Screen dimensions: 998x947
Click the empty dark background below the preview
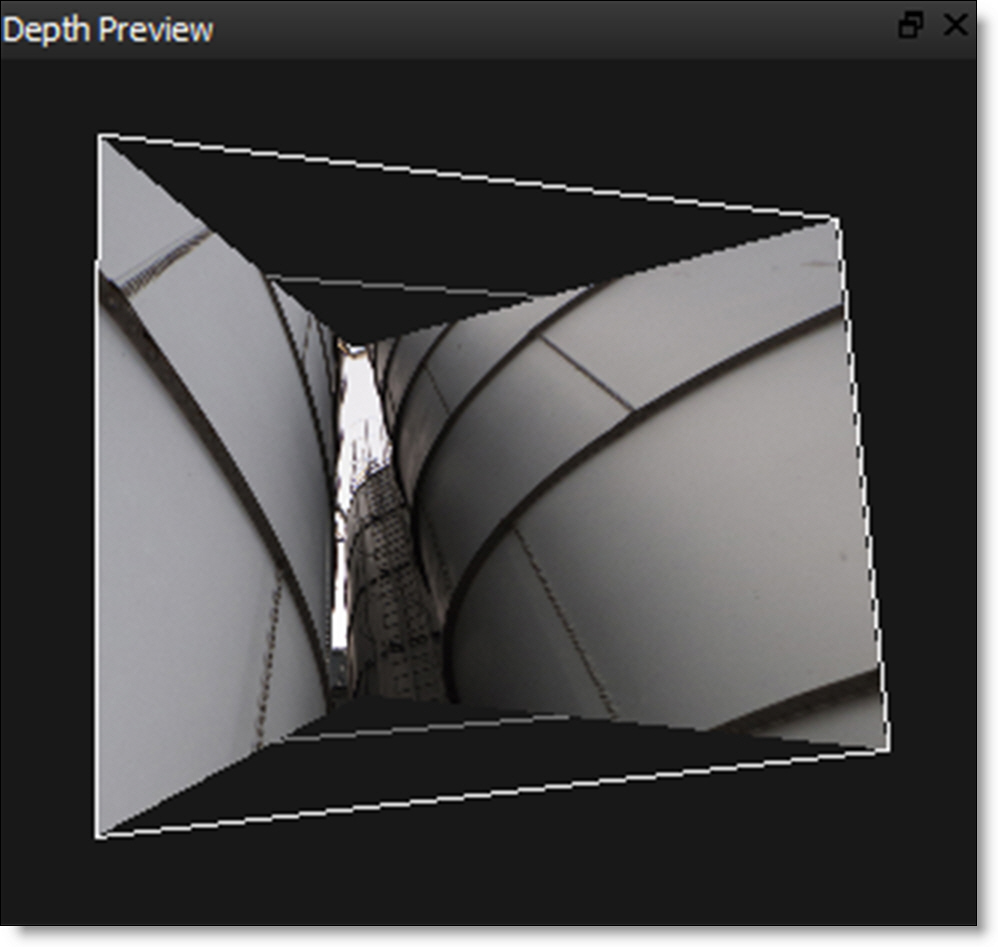pyautogui.click(x=500, y=880)
